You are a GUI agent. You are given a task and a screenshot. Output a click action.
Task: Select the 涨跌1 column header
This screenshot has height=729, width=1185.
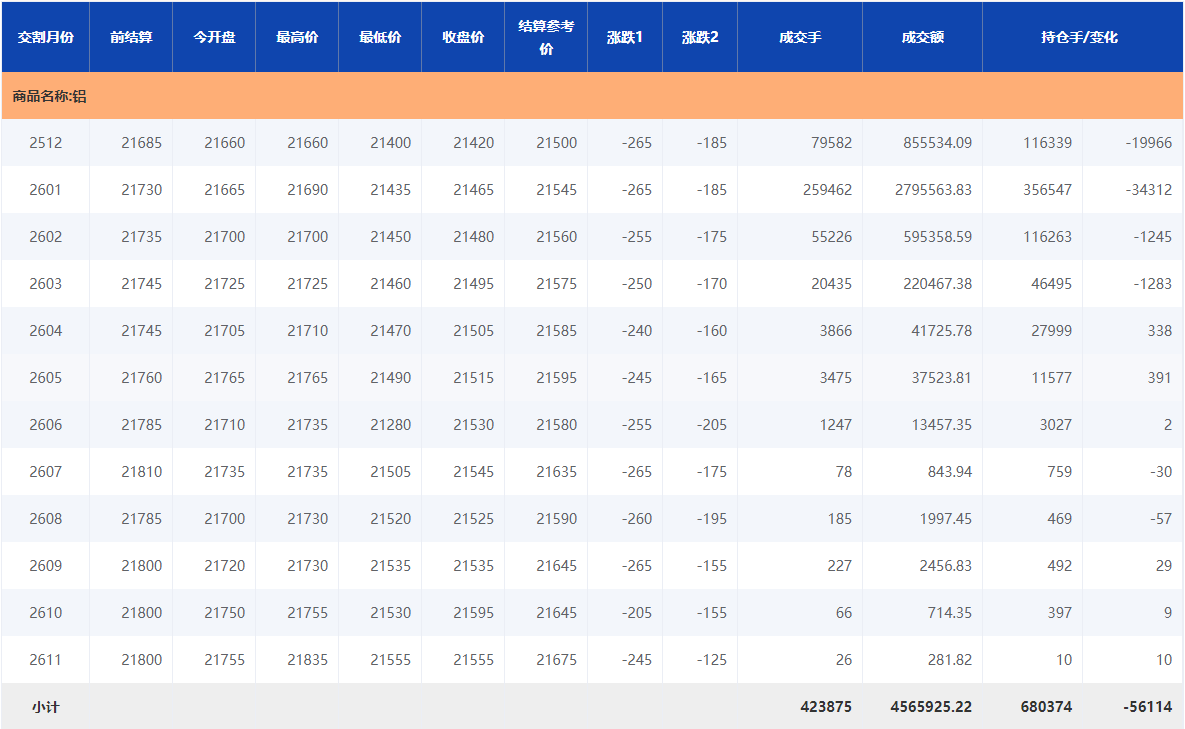coord(625,37)
